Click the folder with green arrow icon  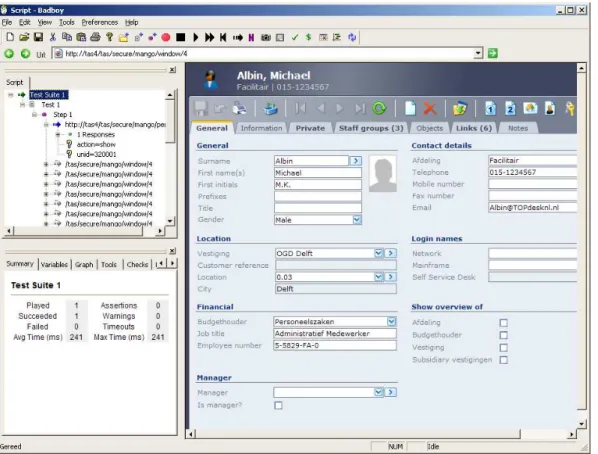coord(460,109)
